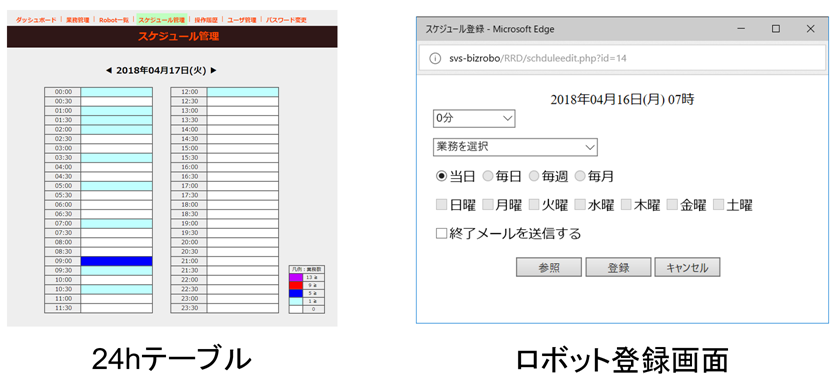This screenshot has width=838, height=386.
Task: Click the site info icon in address bar
Action: click(436, 58)
